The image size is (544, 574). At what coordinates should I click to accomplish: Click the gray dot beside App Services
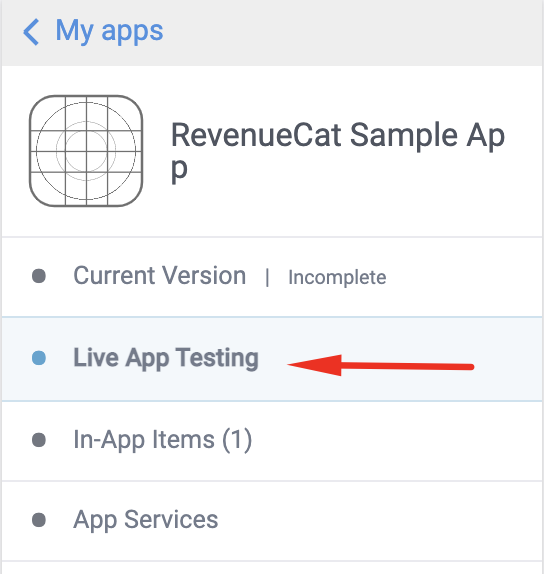tap(39, 520)
